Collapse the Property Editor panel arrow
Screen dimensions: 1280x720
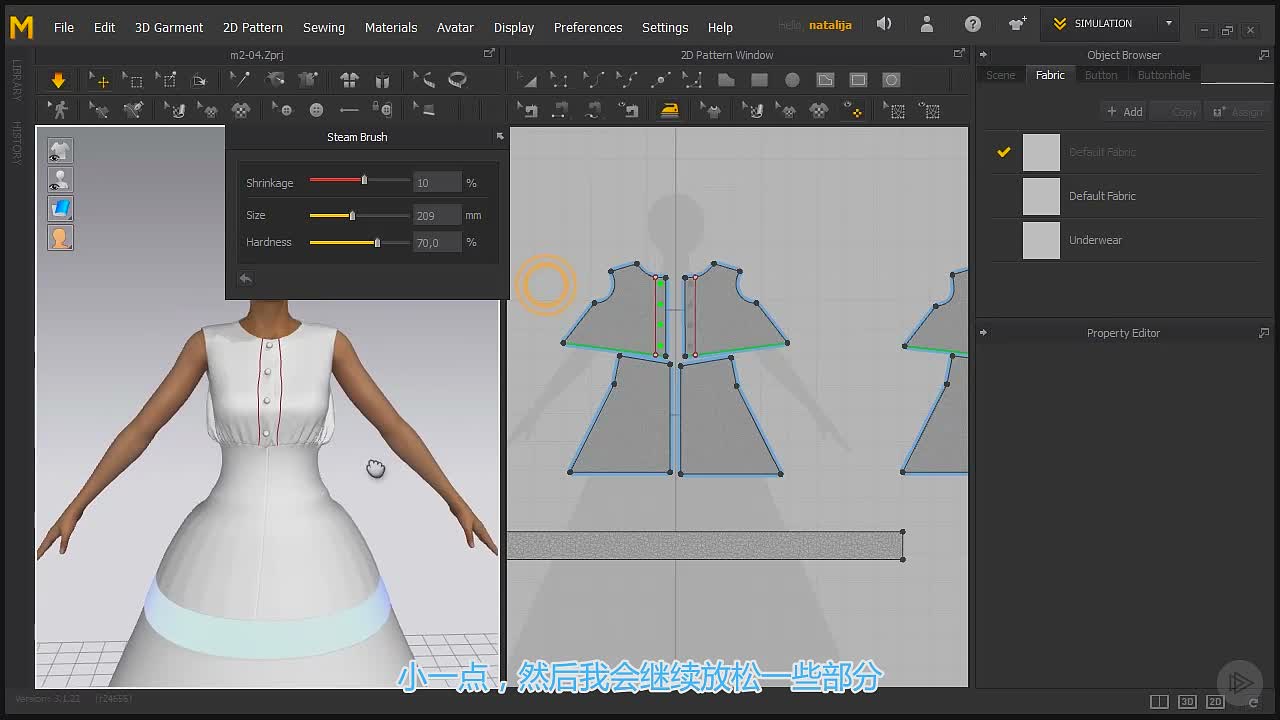click(983, 333)
